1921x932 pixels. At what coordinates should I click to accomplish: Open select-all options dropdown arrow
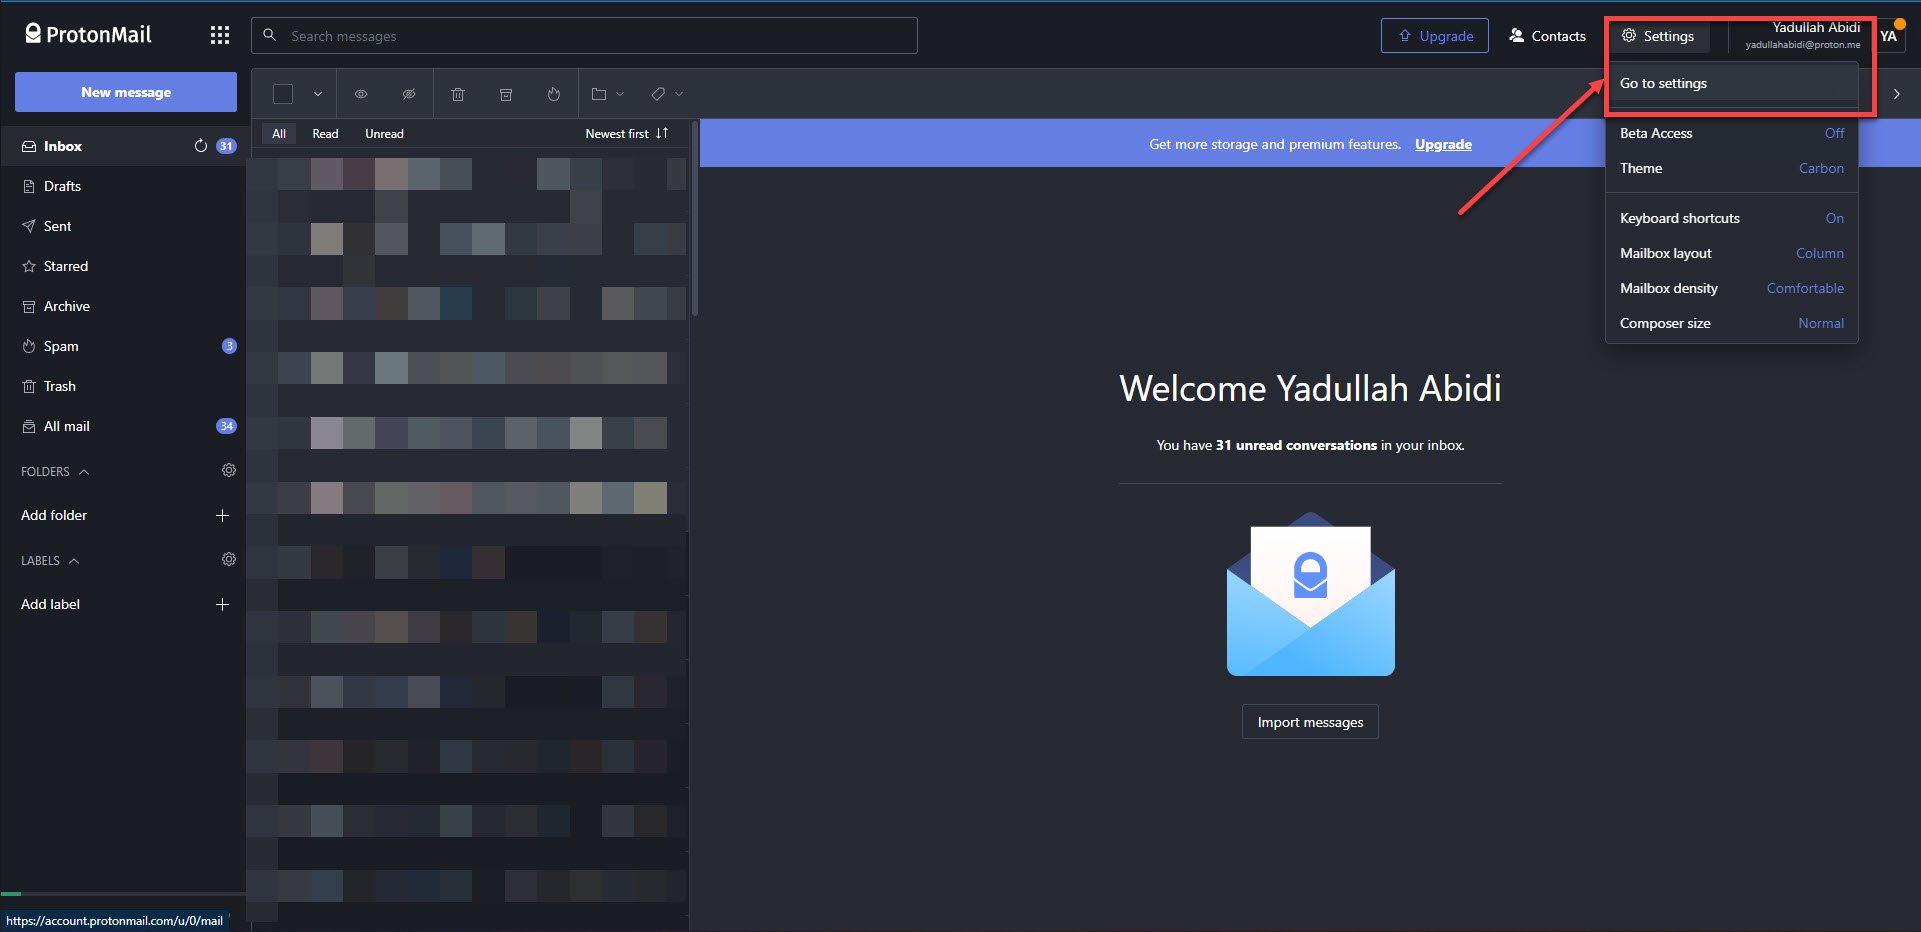pos(318,94)
